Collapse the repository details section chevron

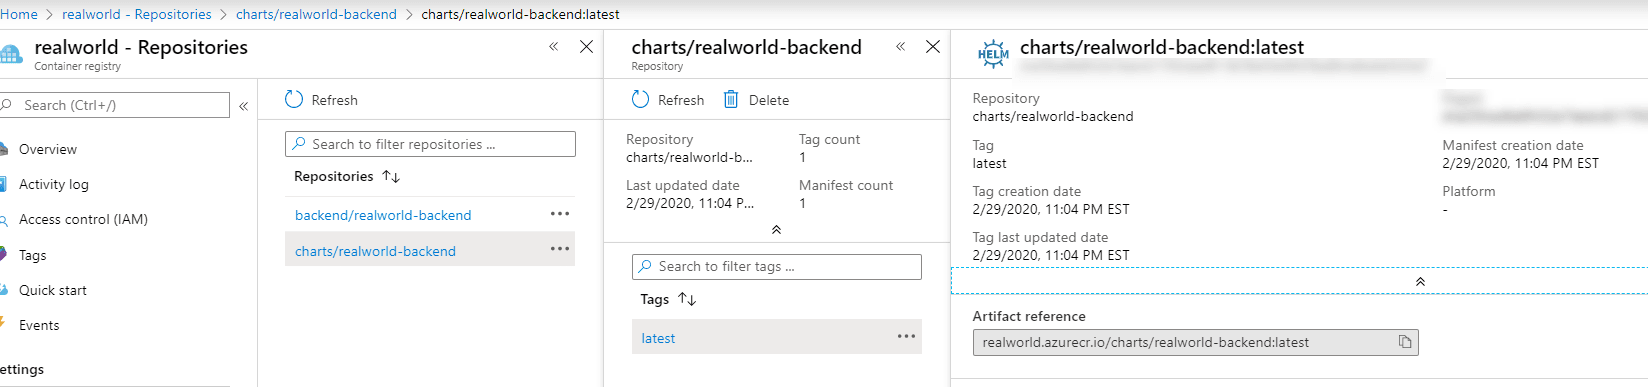[x=777, y=230]
